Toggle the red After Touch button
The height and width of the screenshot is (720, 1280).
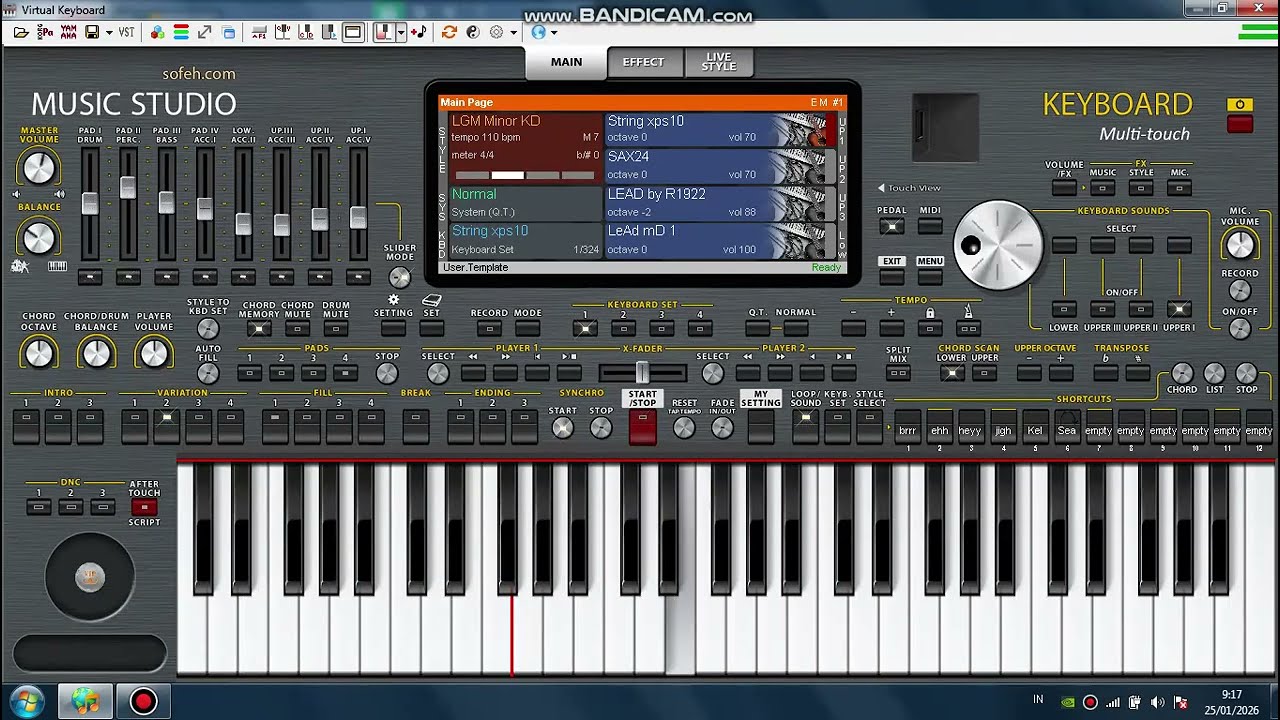(144, 507)
